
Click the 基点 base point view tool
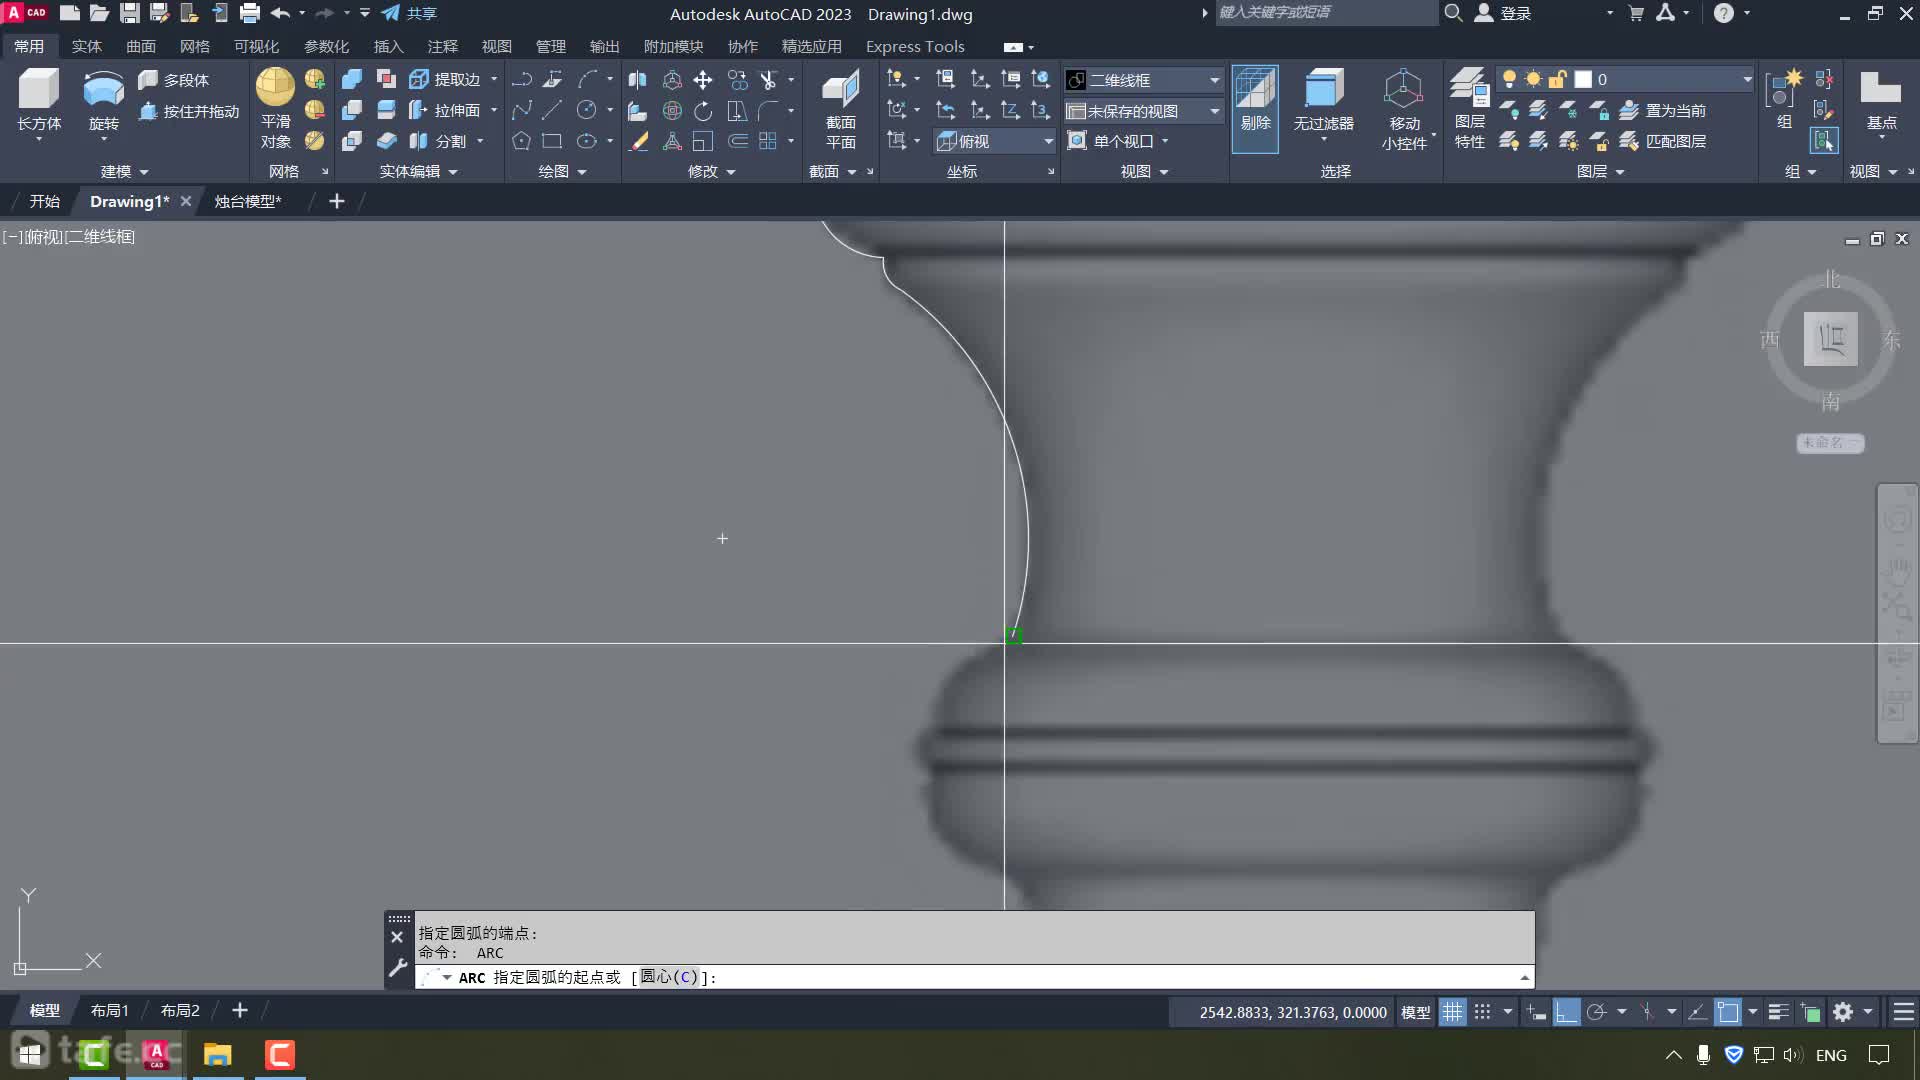point(1881,100)
